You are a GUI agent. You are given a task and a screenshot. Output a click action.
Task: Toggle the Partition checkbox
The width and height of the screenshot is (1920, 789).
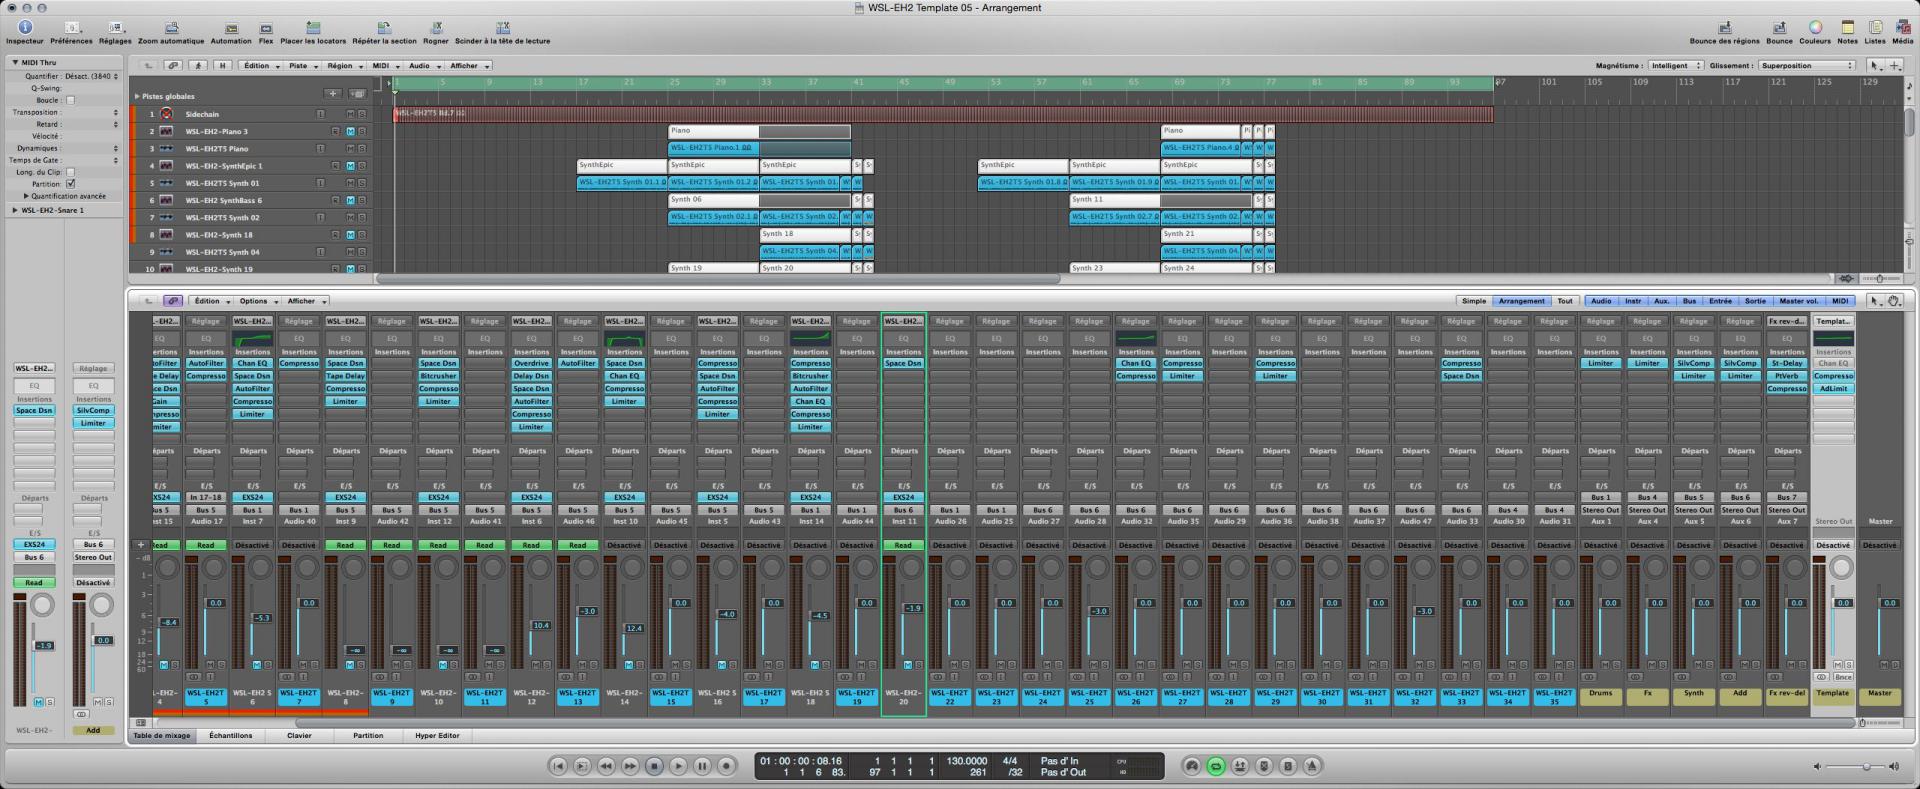pyautogui.click(x=70, y=184)
